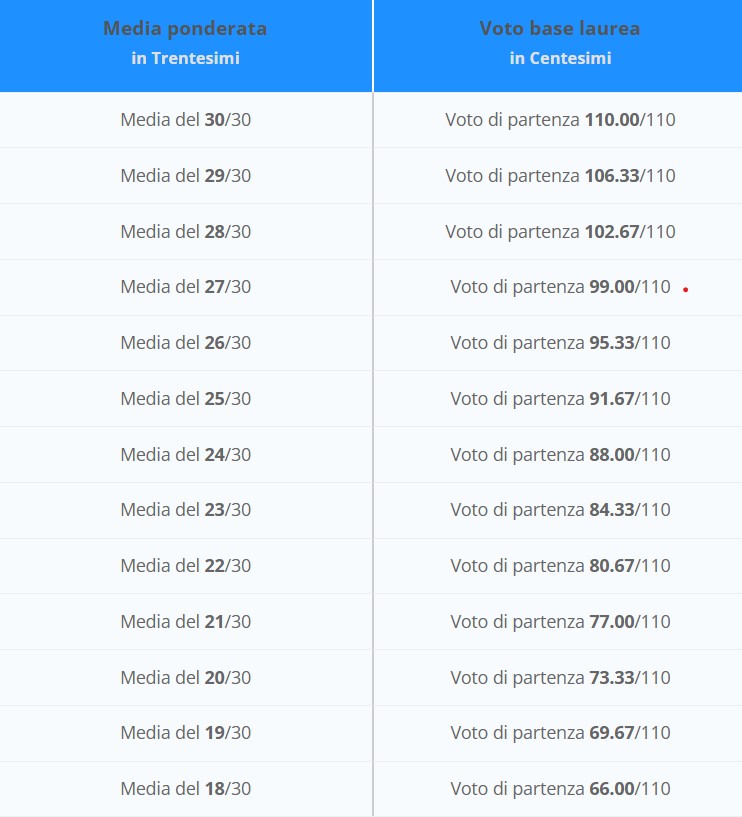Click the Voto di partenza 88.00/110 cell
The height and width of the screenshot is (817, 742).
(x=560, y=455)
